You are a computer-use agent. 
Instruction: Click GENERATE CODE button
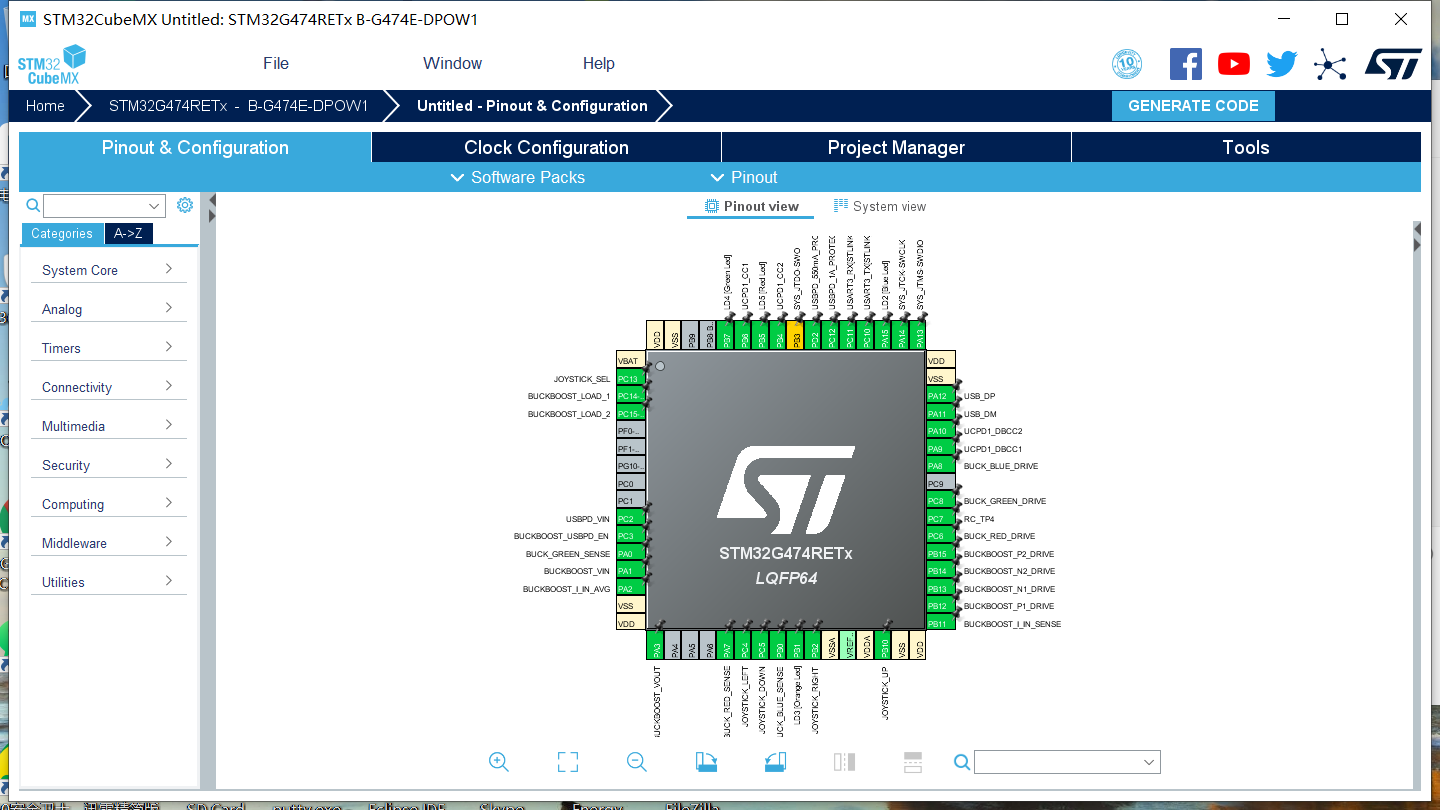tap(1193, 106)
